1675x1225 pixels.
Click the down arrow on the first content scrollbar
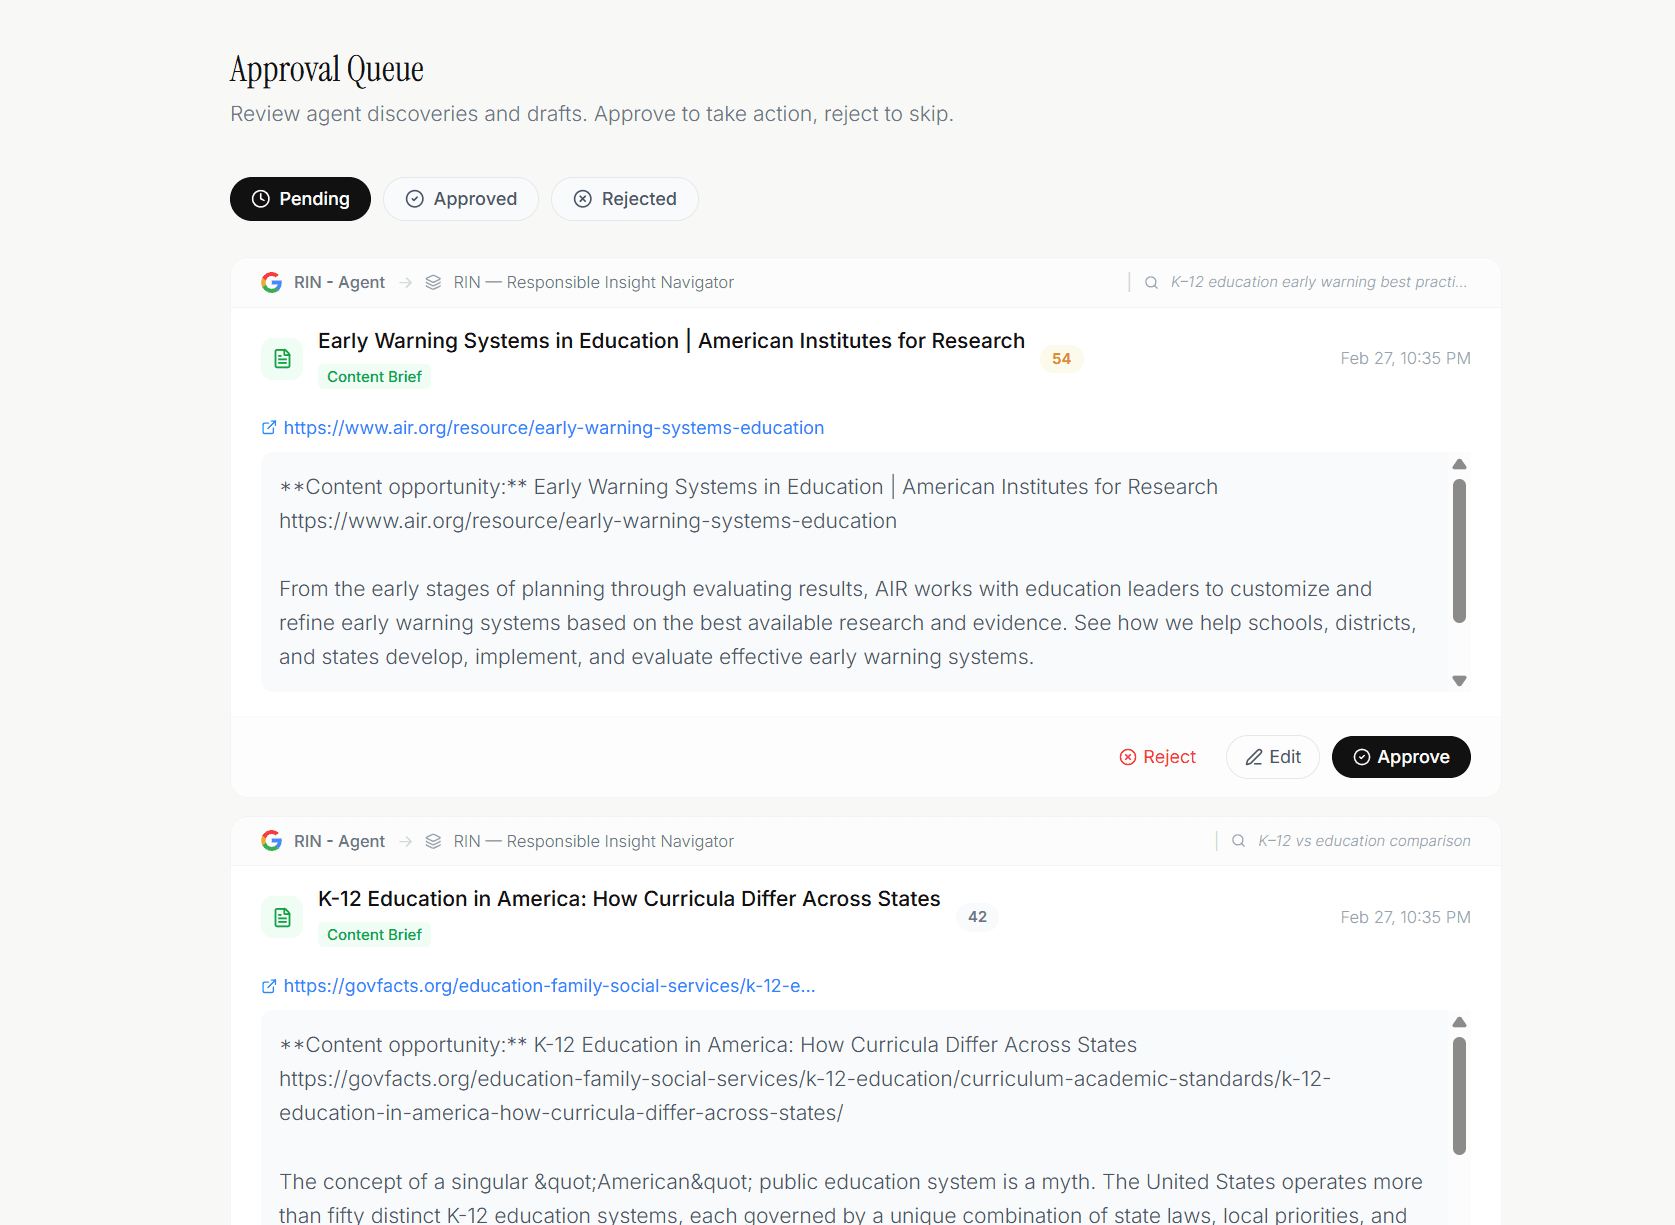[x=1459, y=680]
